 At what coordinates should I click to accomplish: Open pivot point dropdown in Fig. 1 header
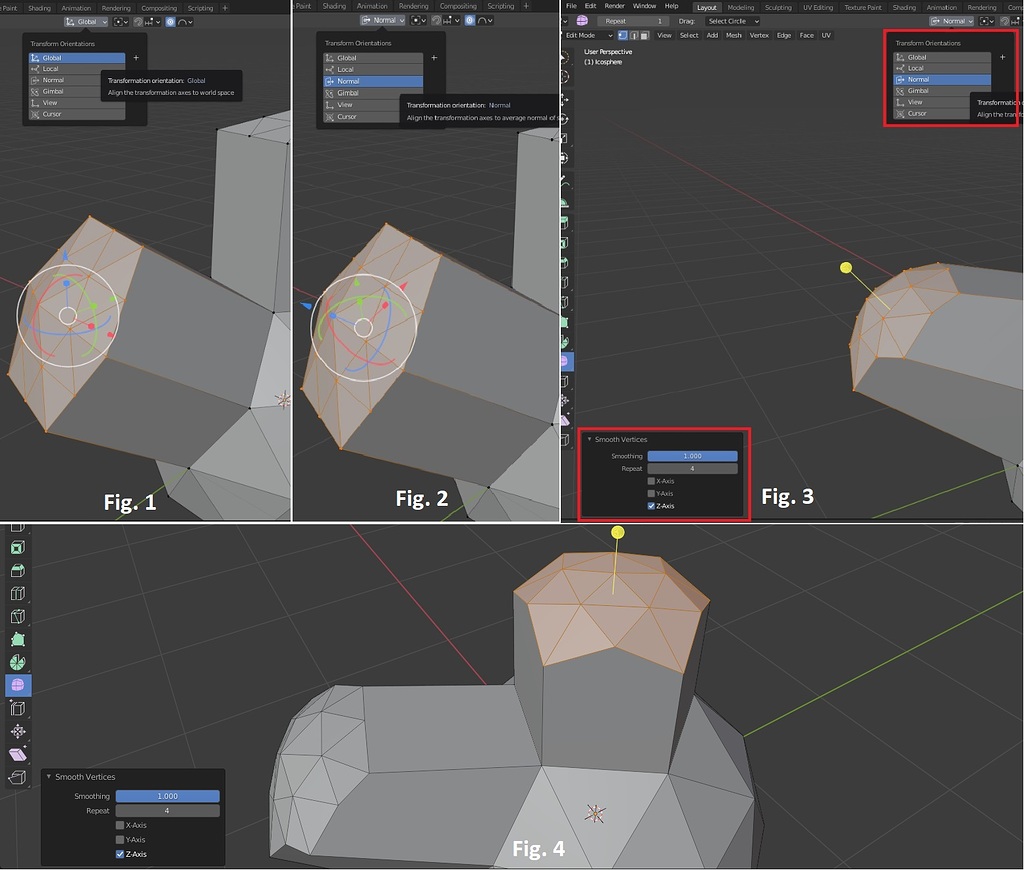pyautogui.click(x=121, y=22)
